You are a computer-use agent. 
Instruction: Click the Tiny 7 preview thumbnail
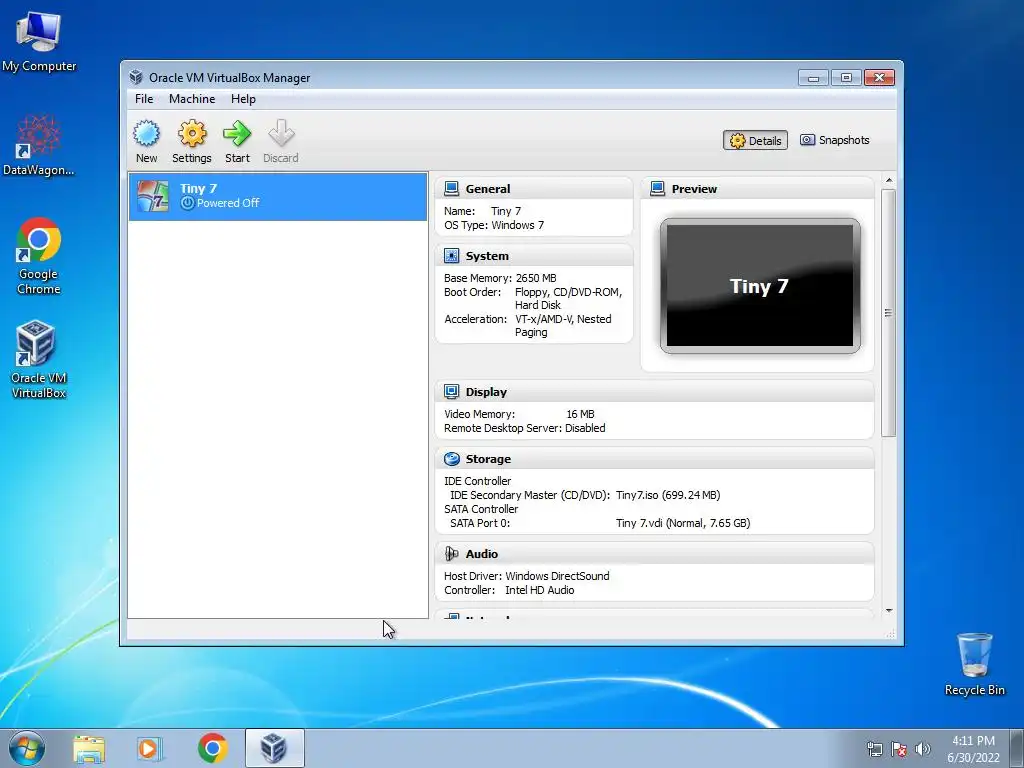click(760, 285)
